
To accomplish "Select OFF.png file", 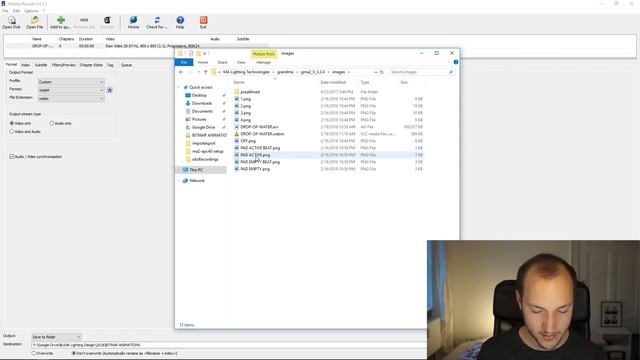I will point(248,141).
